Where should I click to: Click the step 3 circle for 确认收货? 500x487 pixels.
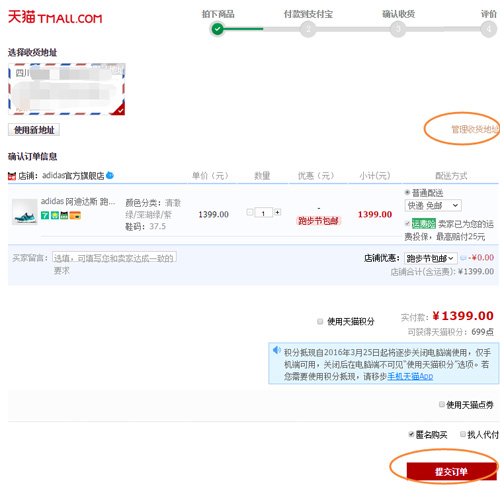pyautogui.click(x=398, y=29)
